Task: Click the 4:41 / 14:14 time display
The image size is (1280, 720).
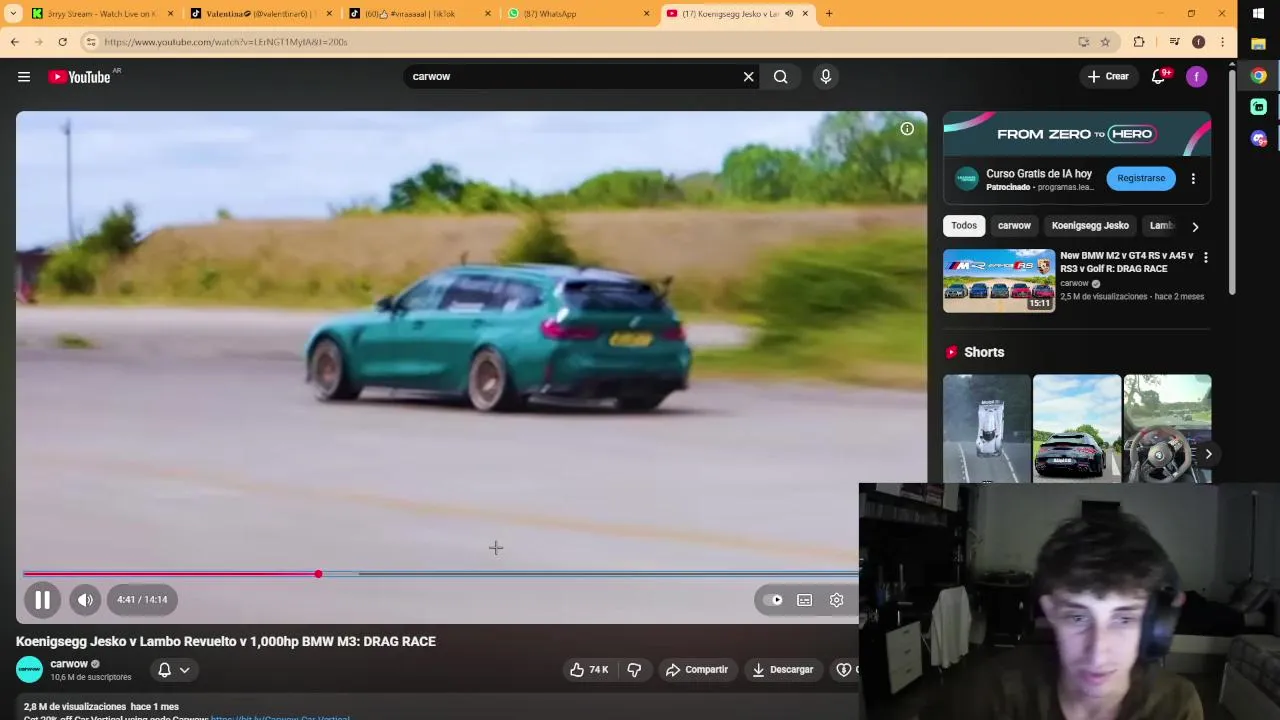Action: click(x=142, y=600)
